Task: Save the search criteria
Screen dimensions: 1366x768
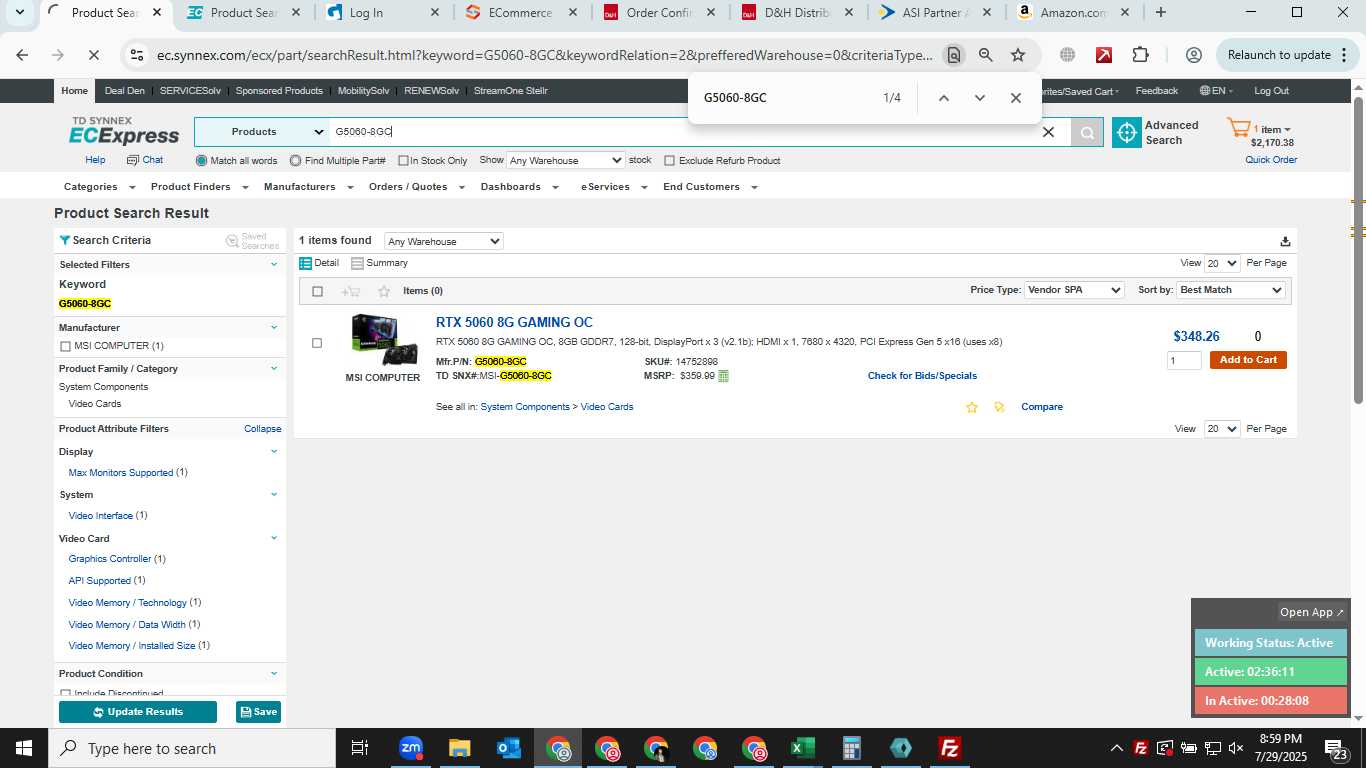Action: click(258, 712)
